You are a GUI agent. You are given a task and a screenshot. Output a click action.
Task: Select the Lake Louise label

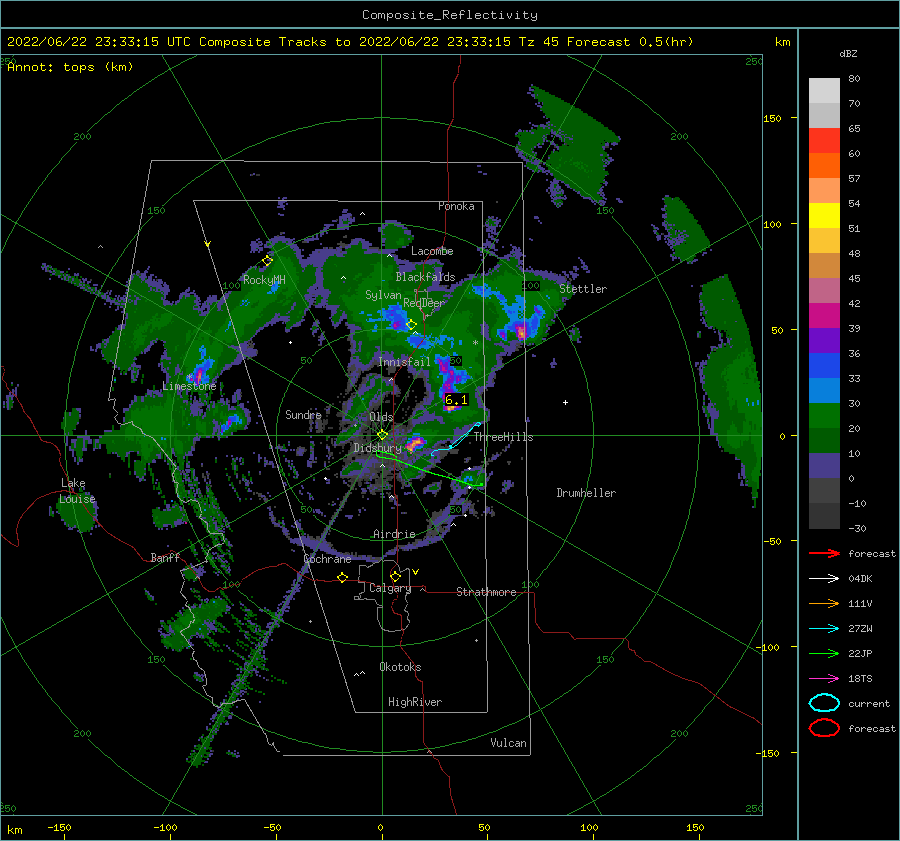[x=77, y=491]
